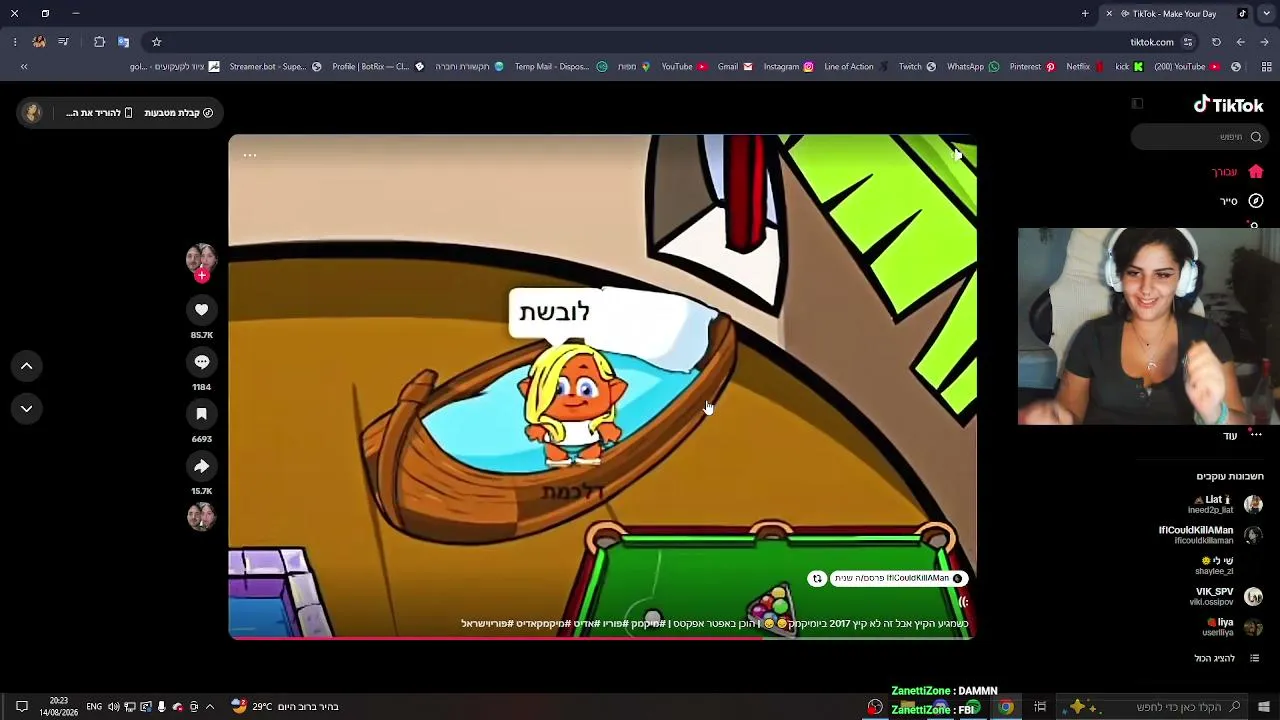Open a new Chrome tab
The image size is (1280, 720).
[1085, 14]
